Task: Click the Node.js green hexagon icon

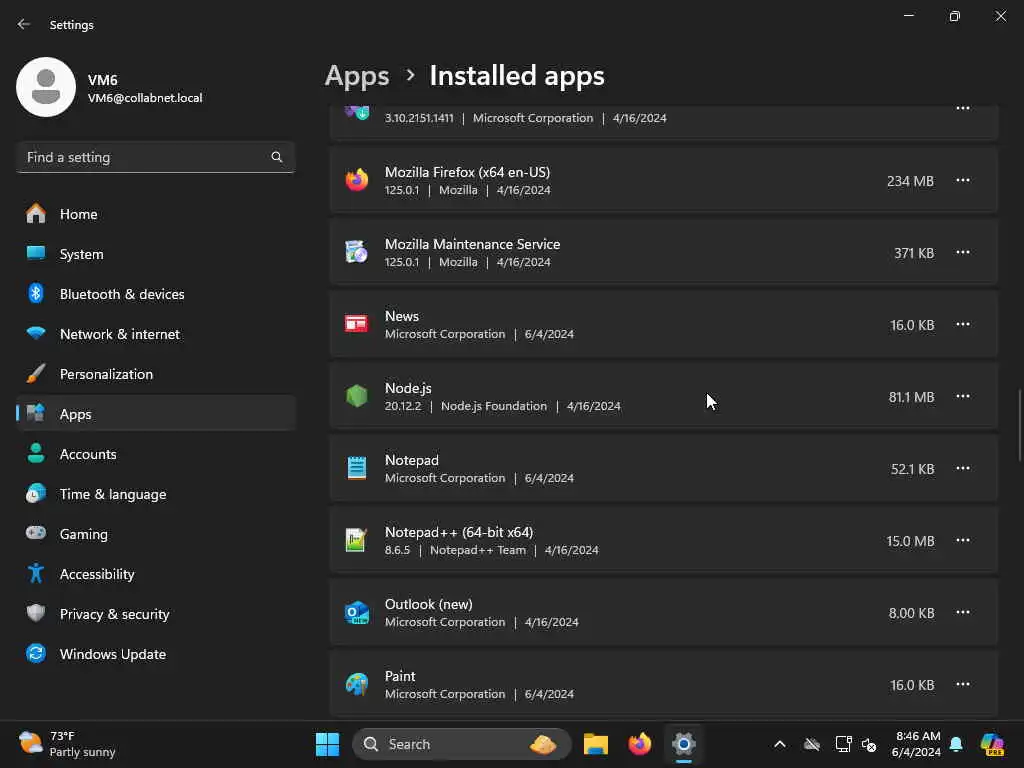Action: click(357, 397)
